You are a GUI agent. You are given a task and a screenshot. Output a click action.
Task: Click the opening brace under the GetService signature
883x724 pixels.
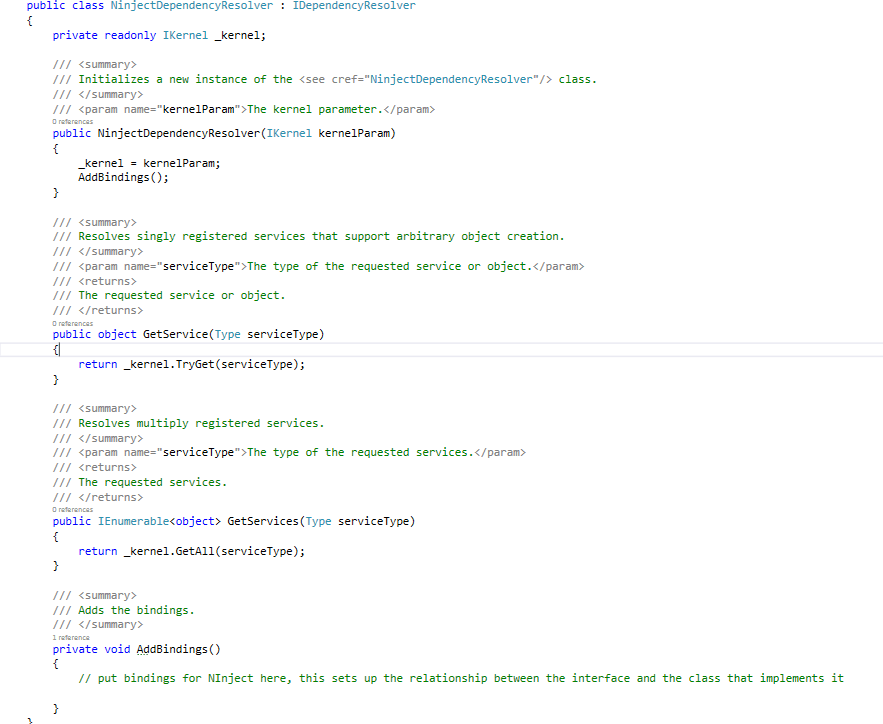pos(56,350)
